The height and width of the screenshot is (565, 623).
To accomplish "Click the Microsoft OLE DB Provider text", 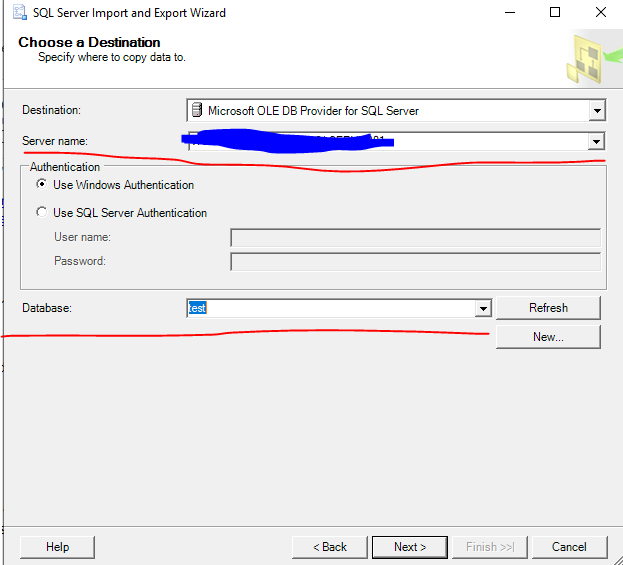I will pyautogui.click(x=313, y=111).
